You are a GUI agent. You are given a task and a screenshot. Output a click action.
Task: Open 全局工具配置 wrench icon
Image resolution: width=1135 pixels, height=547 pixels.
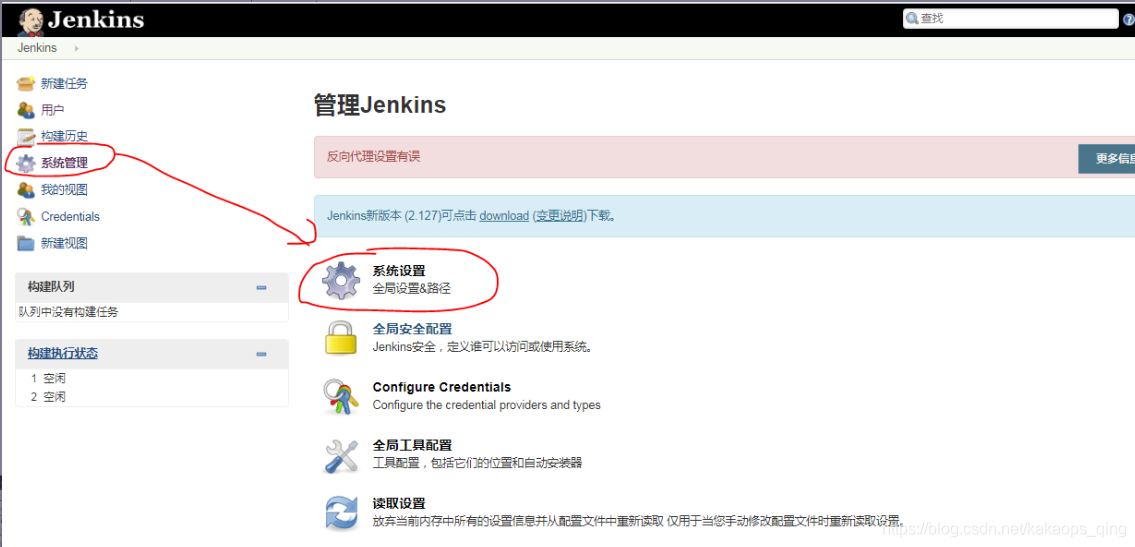pyautogui.click(x=341, y=455)
